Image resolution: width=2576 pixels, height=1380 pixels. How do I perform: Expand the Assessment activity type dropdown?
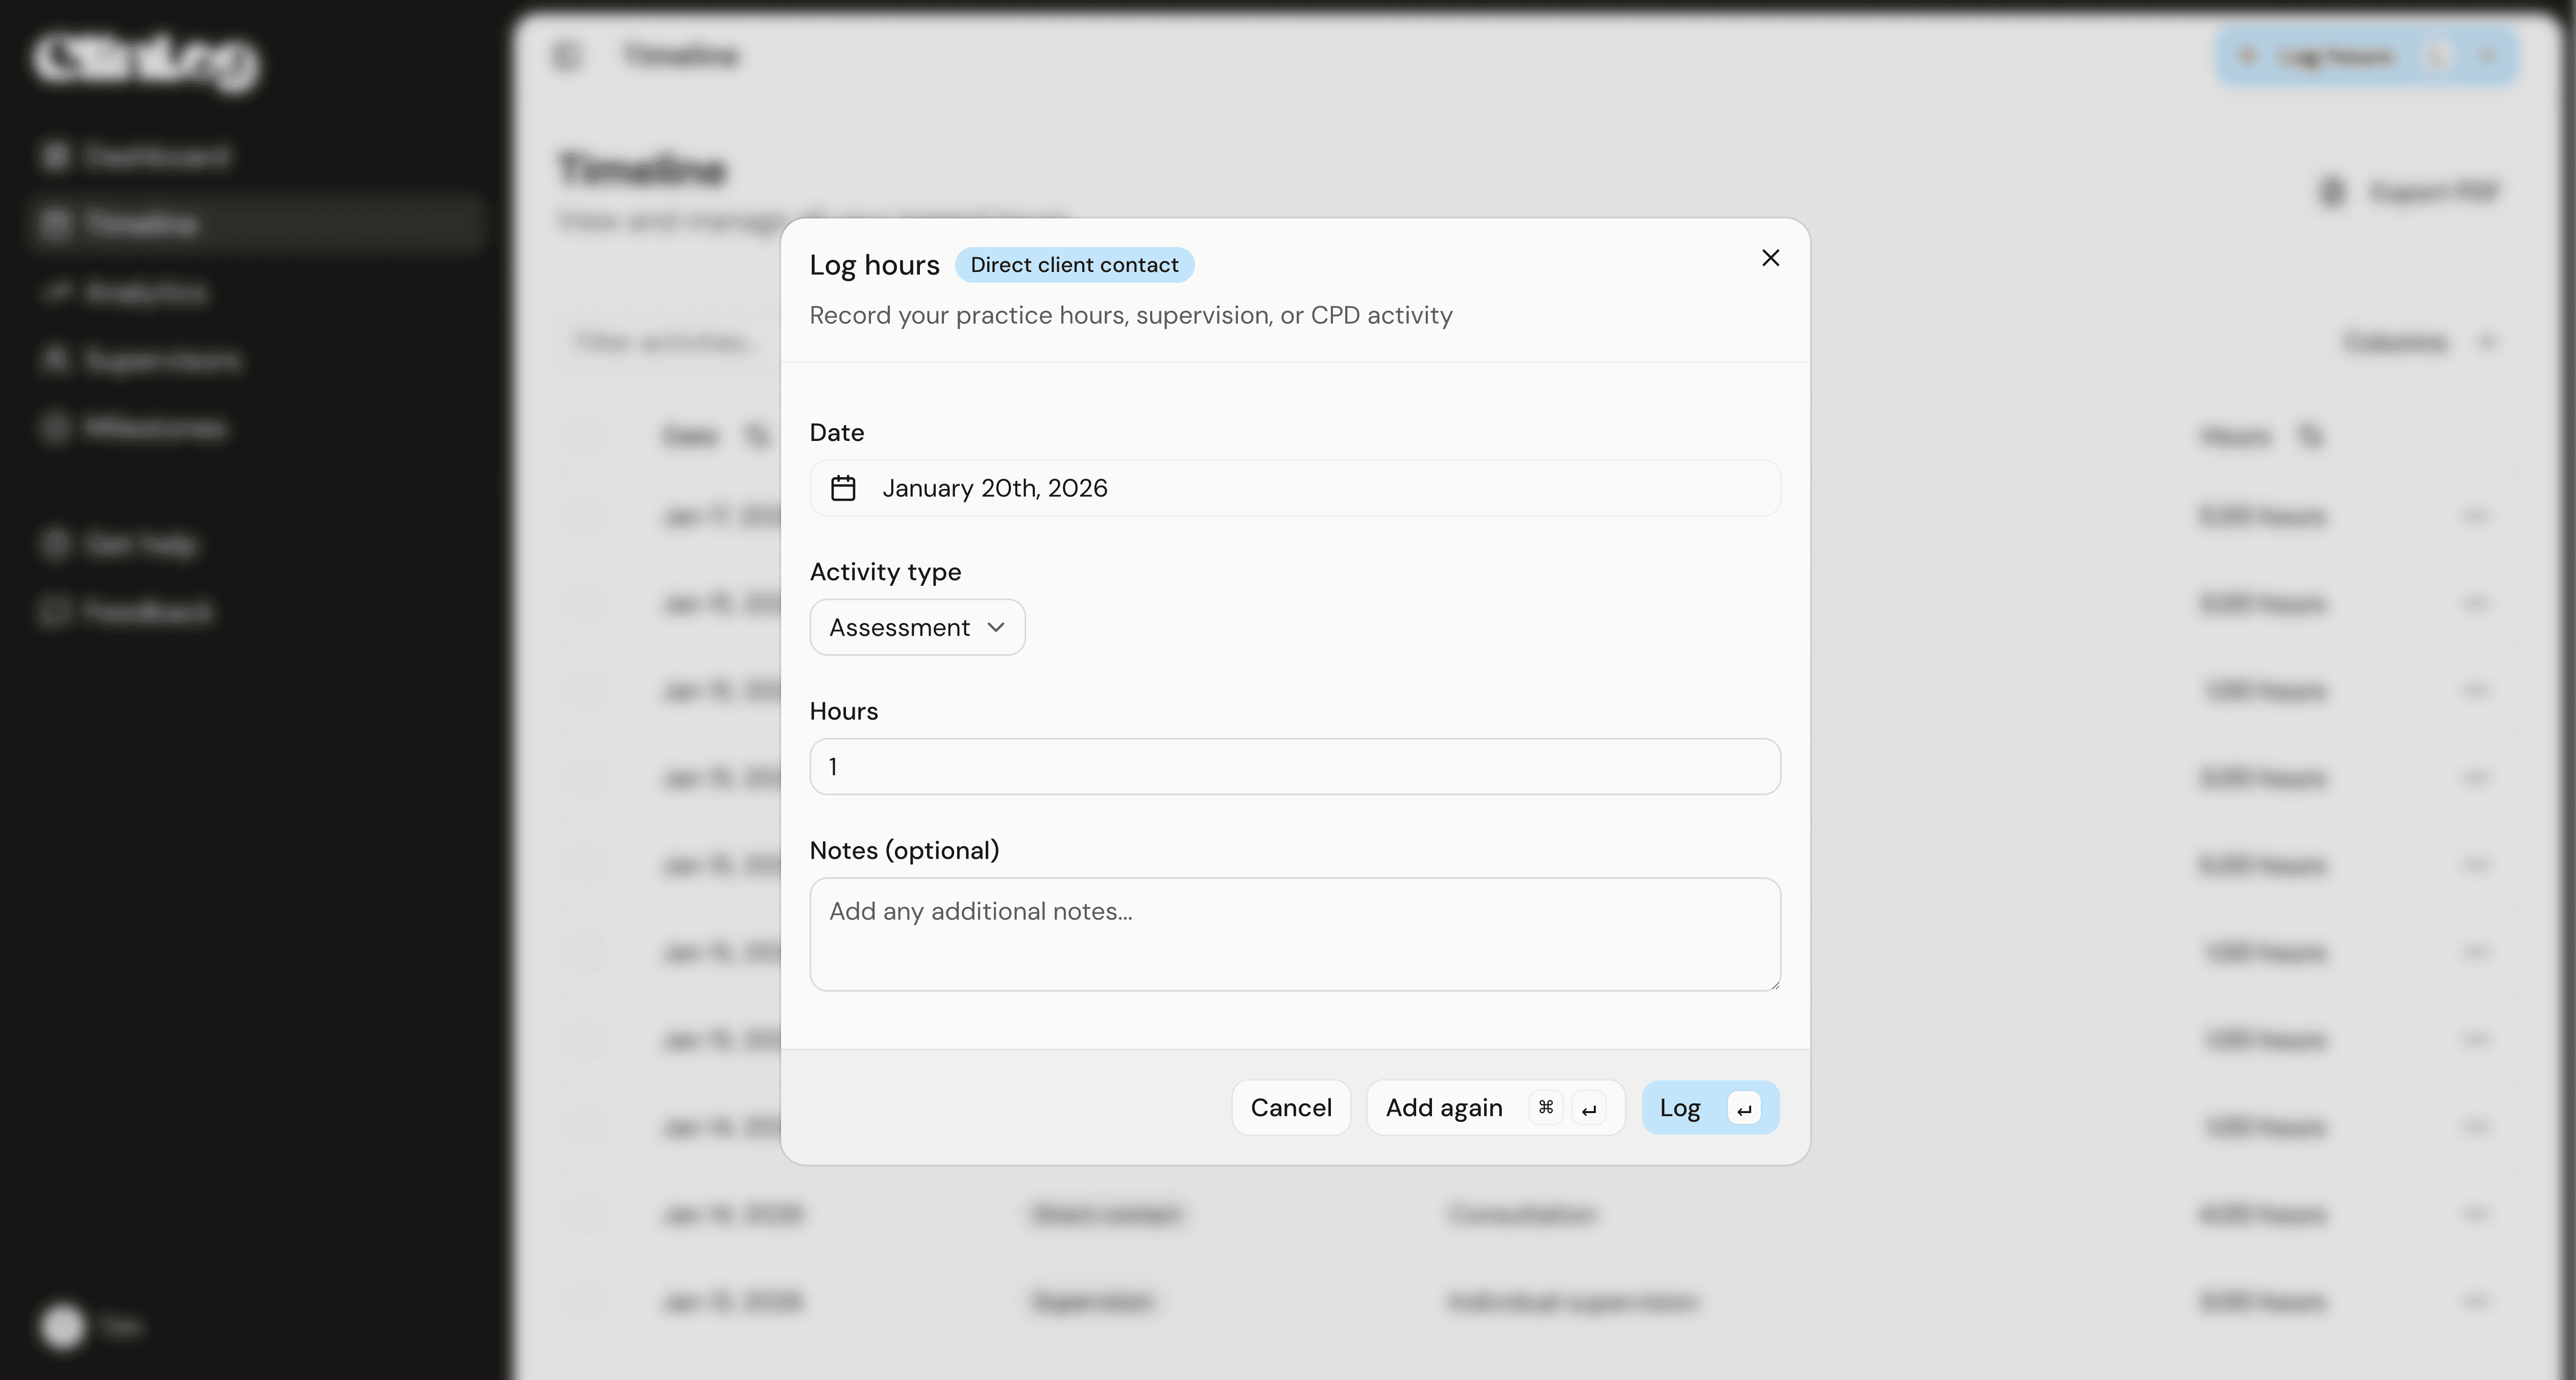916,627
